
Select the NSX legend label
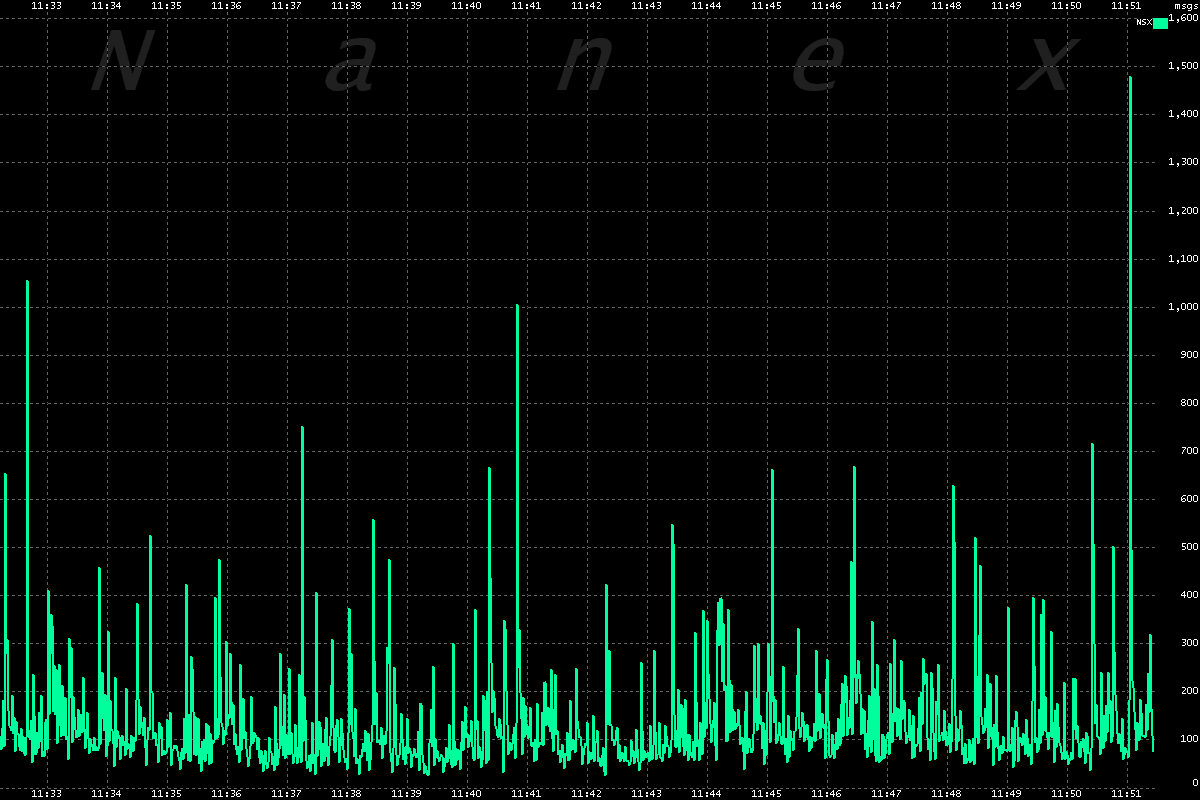coord(1143,22)
